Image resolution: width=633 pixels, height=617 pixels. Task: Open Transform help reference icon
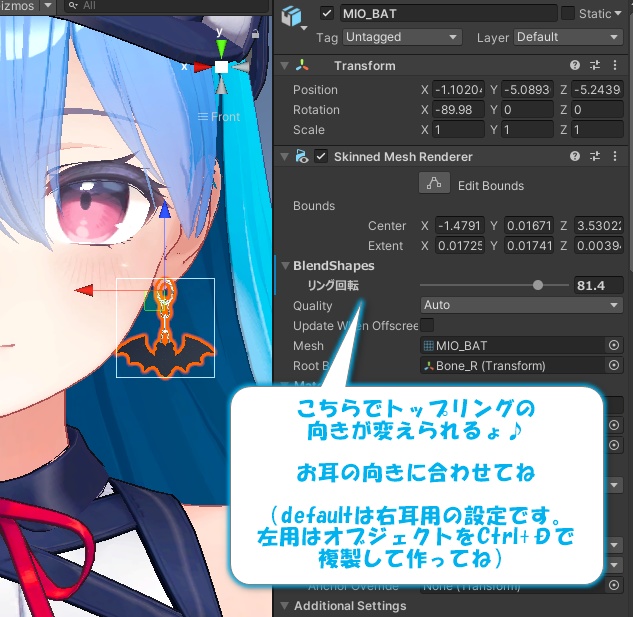pyautogui.click(x=575, y=65)
